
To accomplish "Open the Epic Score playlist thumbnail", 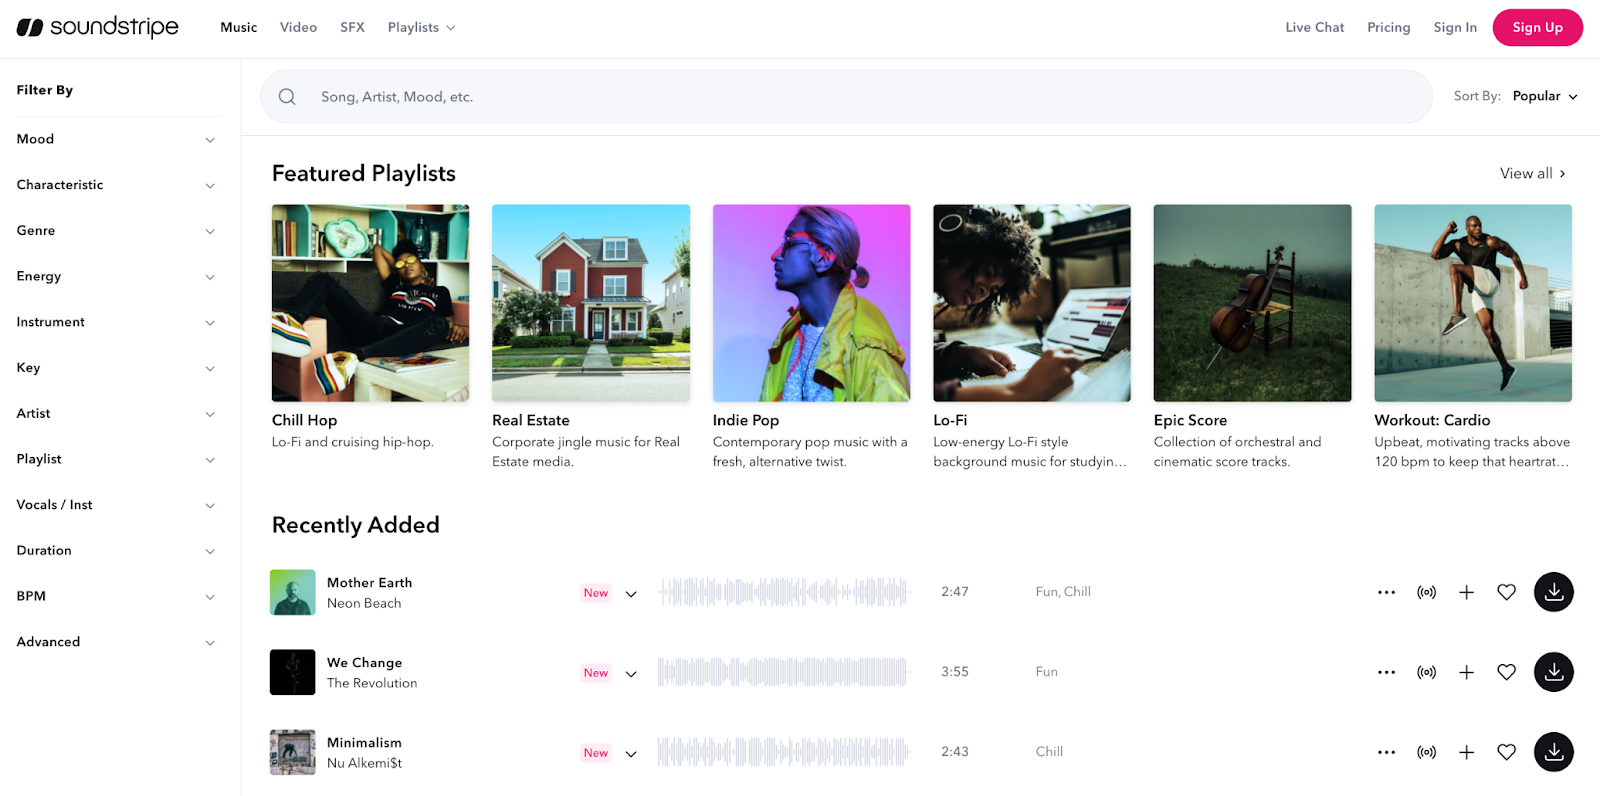I will point(1252,303).
